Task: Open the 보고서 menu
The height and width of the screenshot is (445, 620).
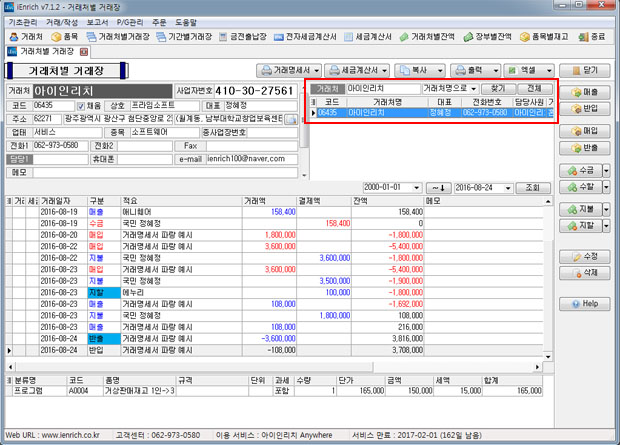Action: click(x=99, y=20)
